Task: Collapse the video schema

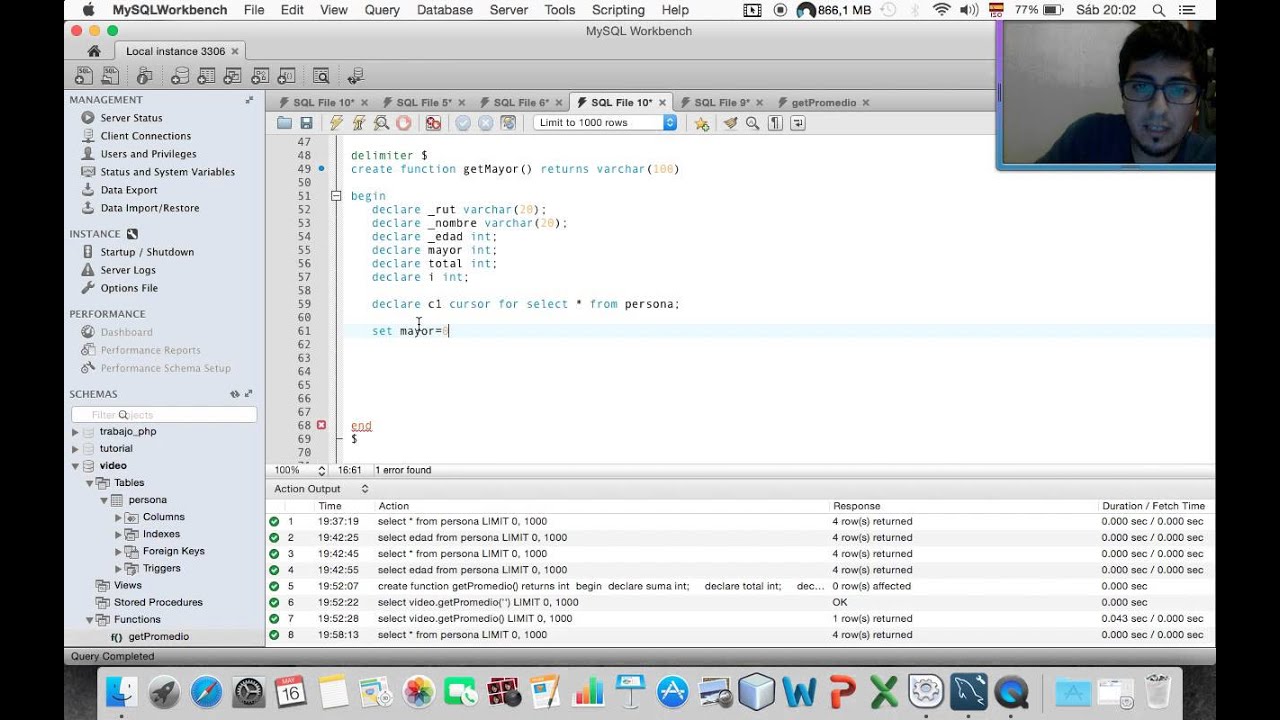Action: pos(75,466)
